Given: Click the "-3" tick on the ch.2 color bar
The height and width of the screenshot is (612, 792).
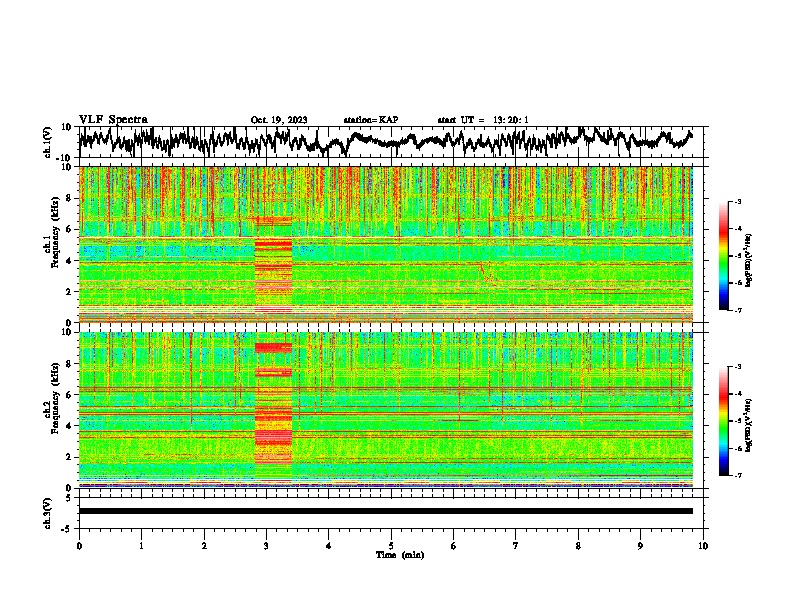Looking at the screenshot, I should click(737, 367).
